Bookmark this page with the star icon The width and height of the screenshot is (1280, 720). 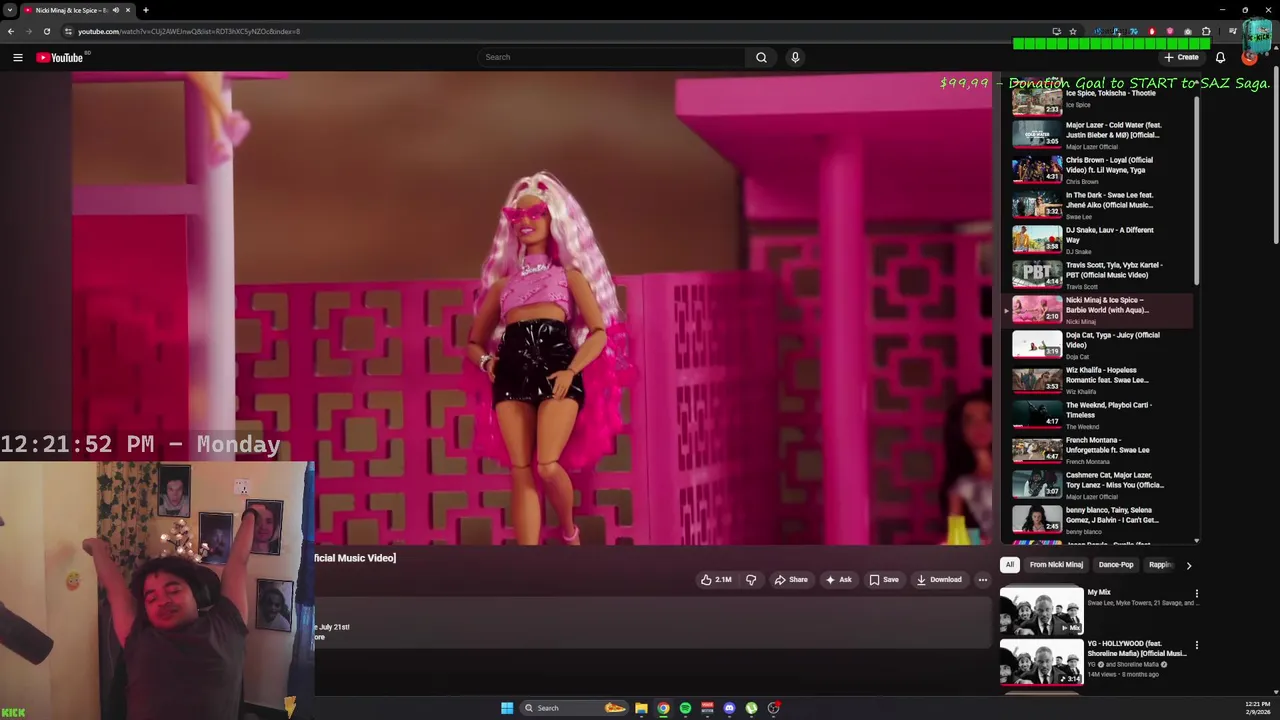[1073, 31]
